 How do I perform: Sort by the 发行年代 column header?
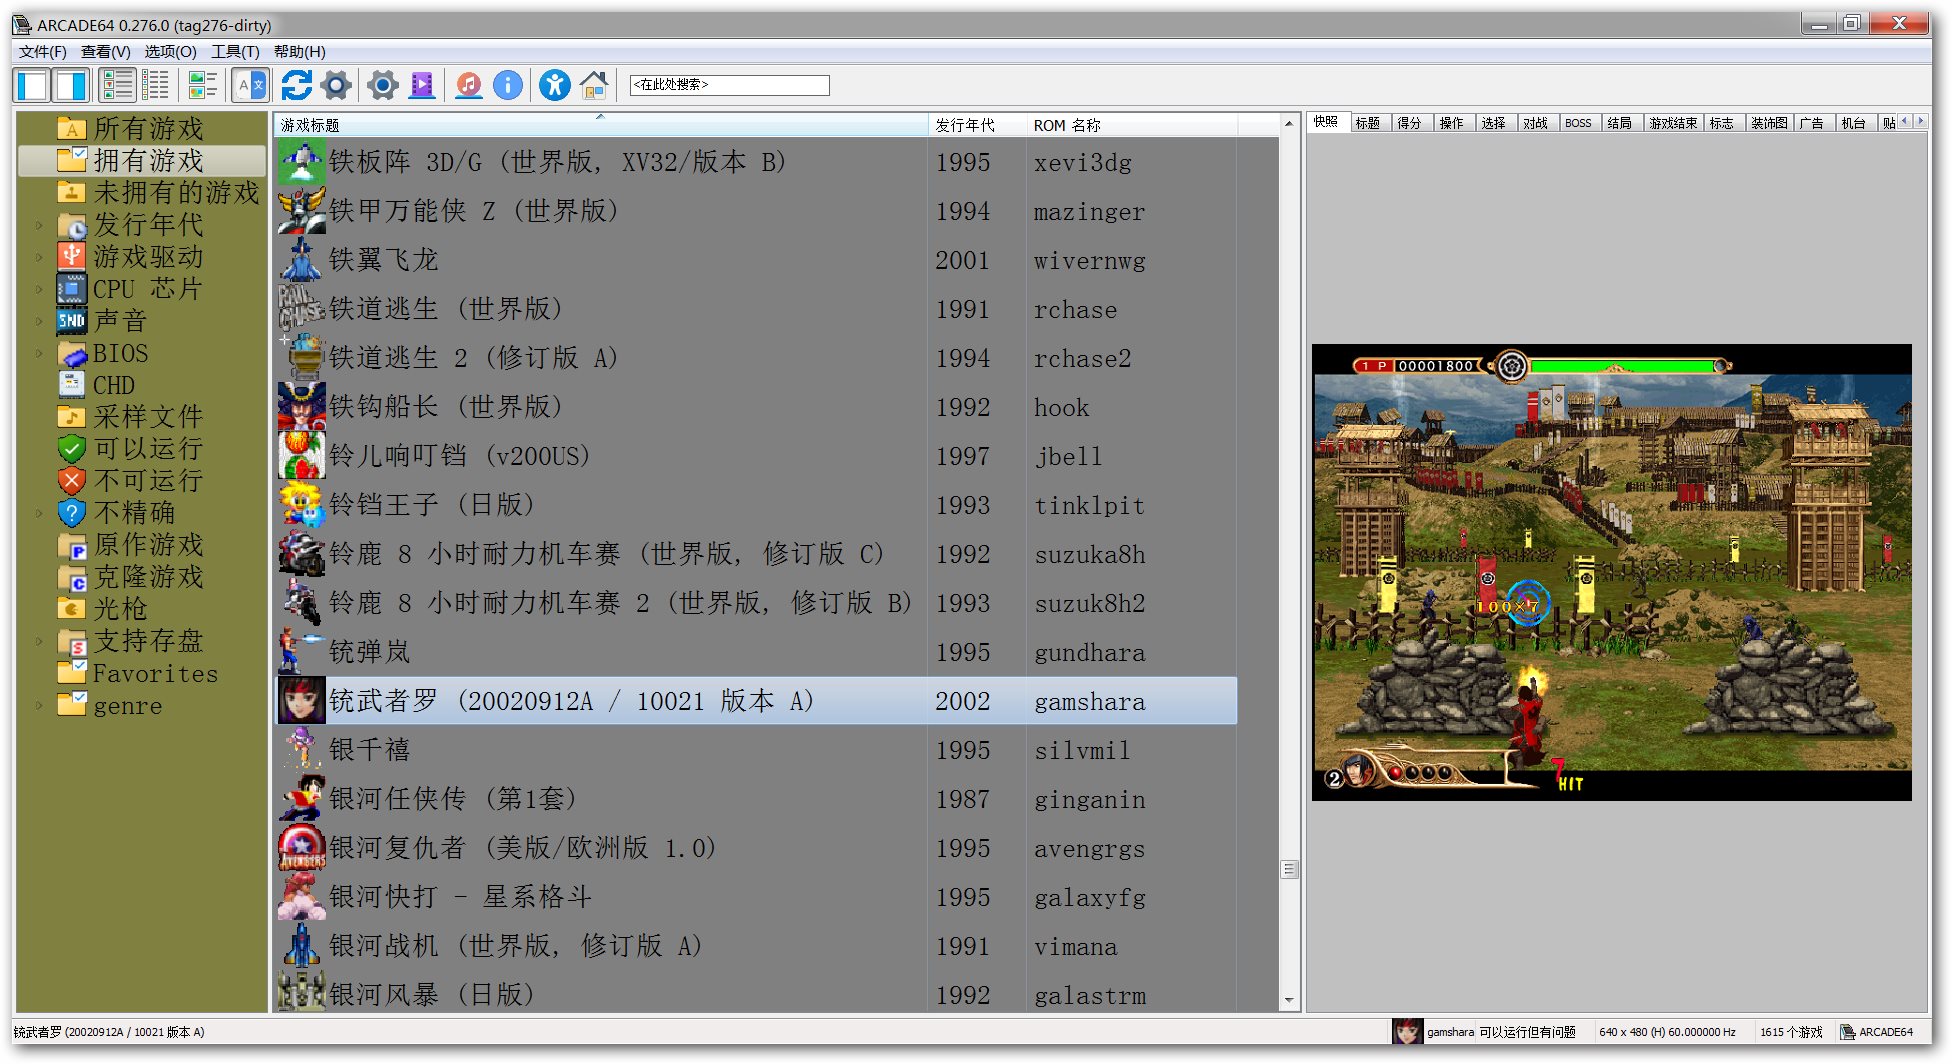[x=976, y=125]
